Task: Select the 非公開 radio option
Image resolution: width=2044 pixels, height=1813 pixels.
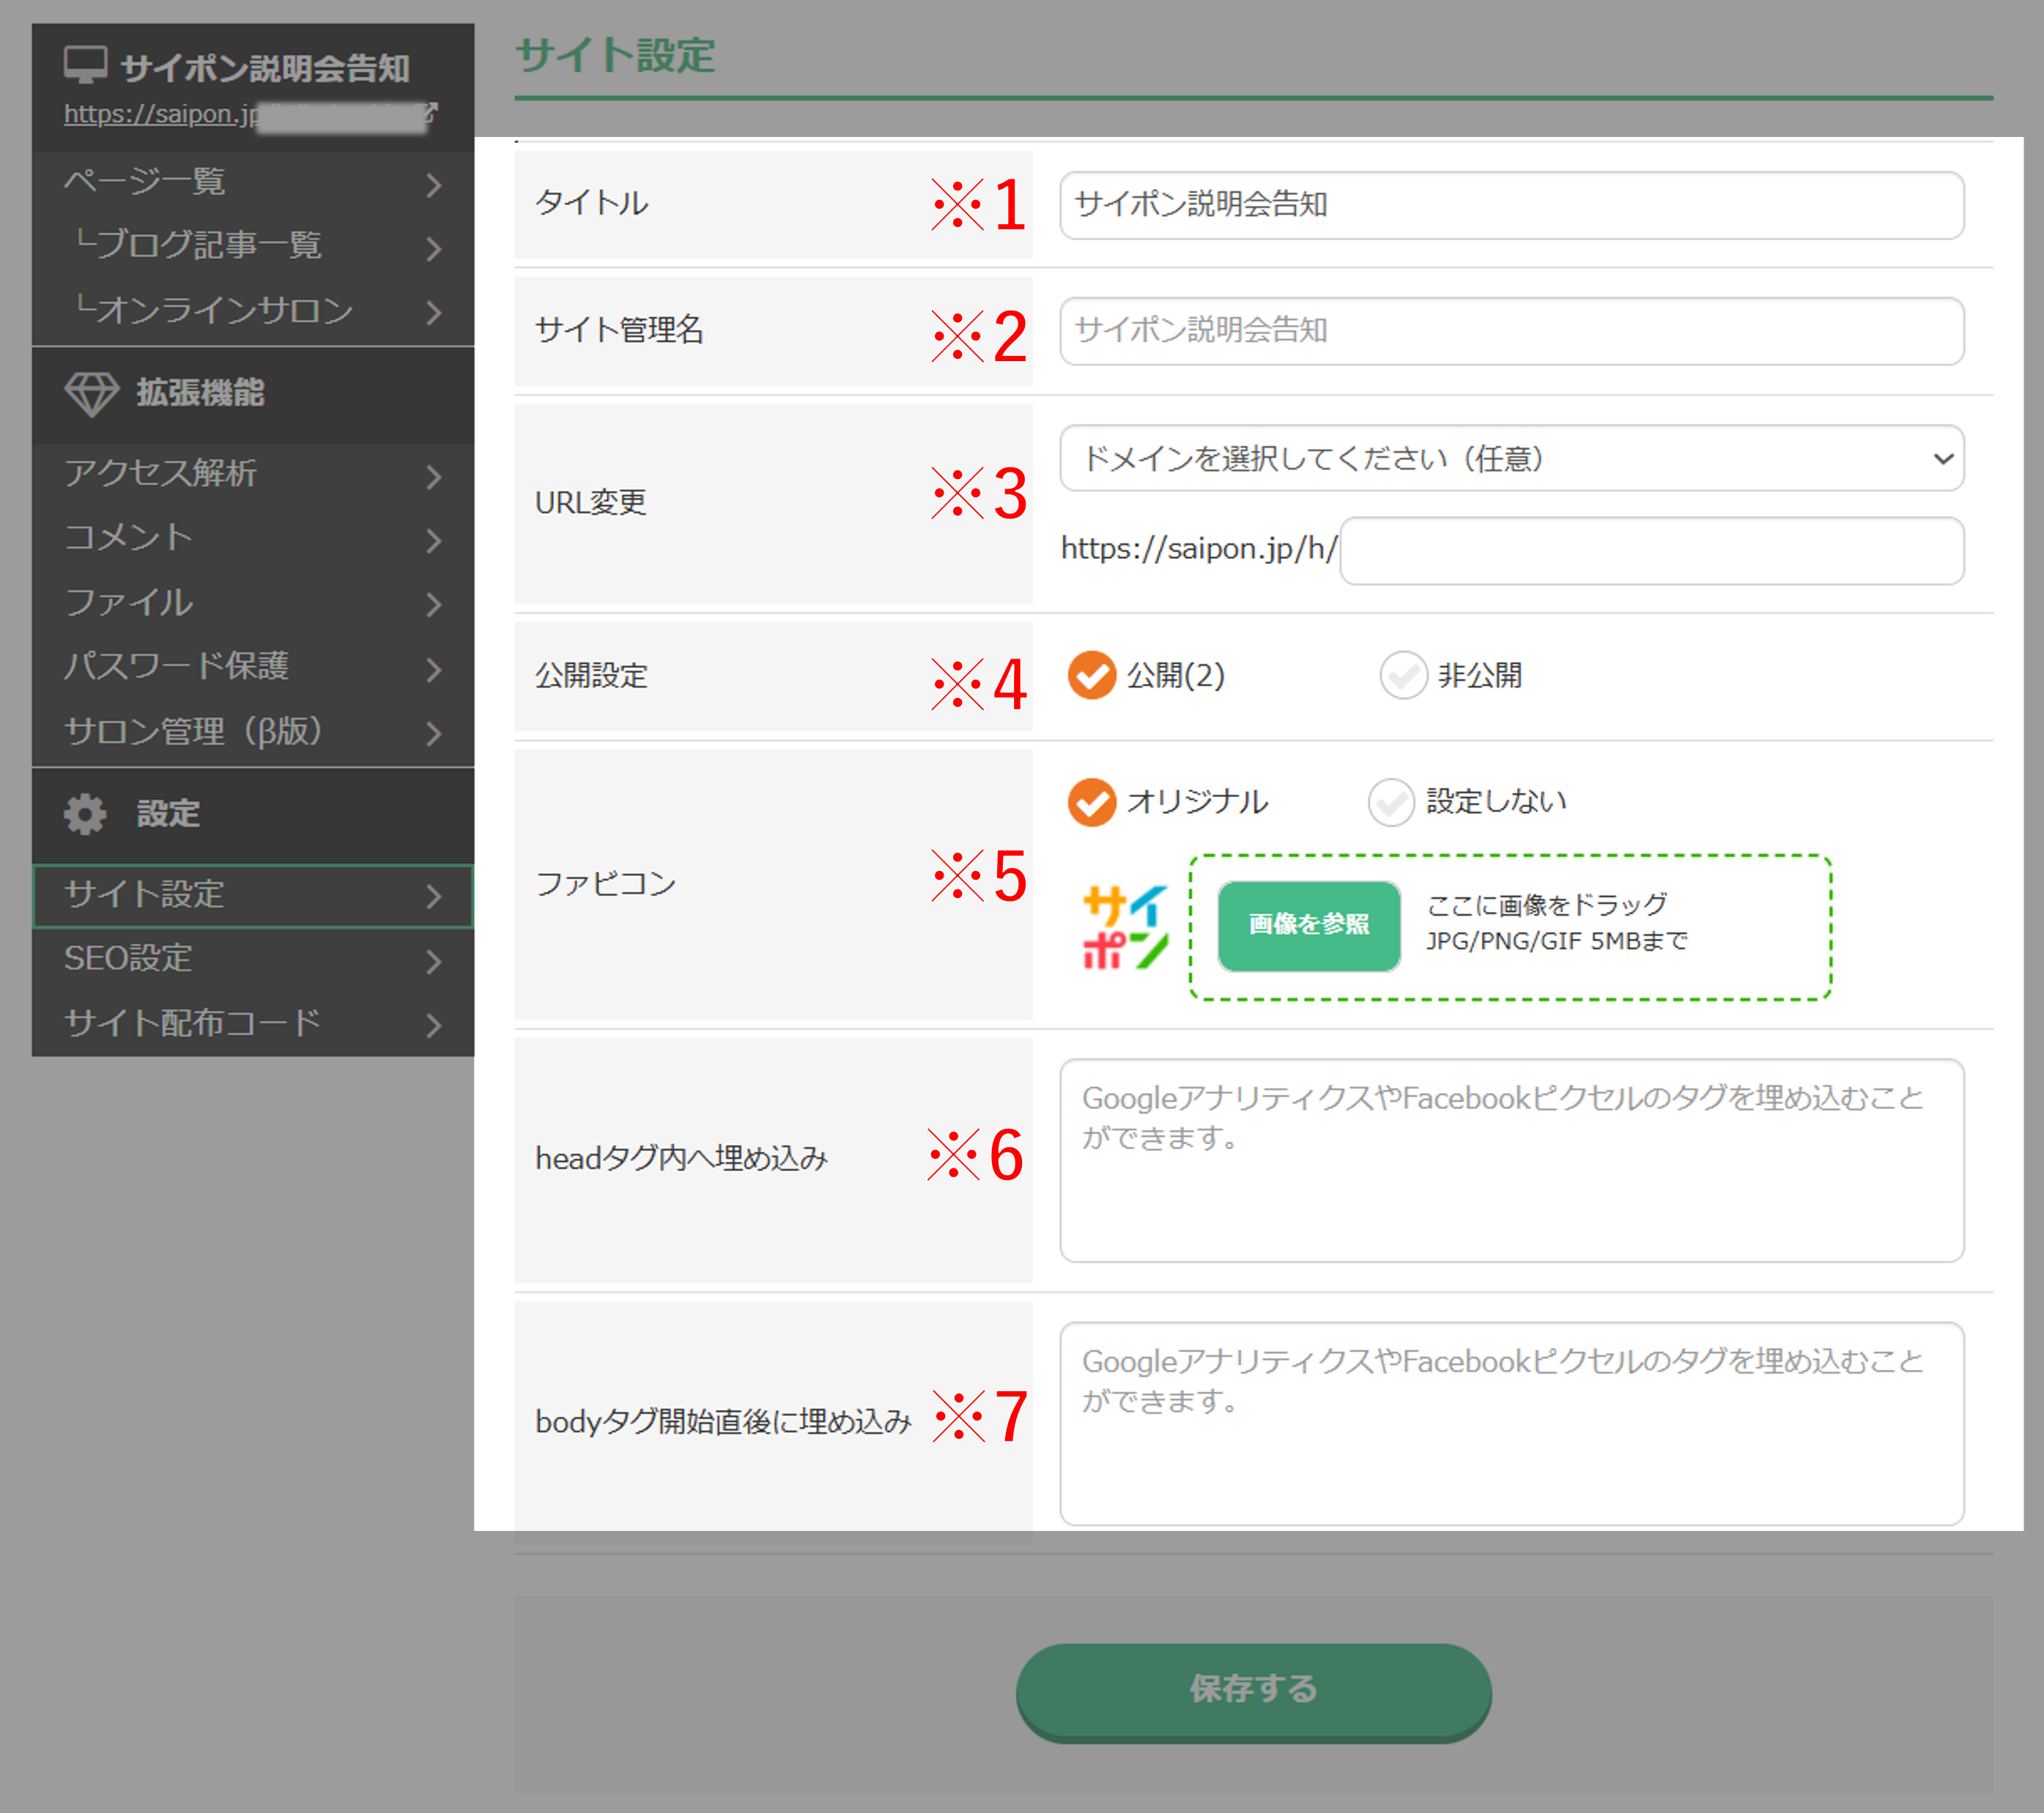Action: [1403, 676]
